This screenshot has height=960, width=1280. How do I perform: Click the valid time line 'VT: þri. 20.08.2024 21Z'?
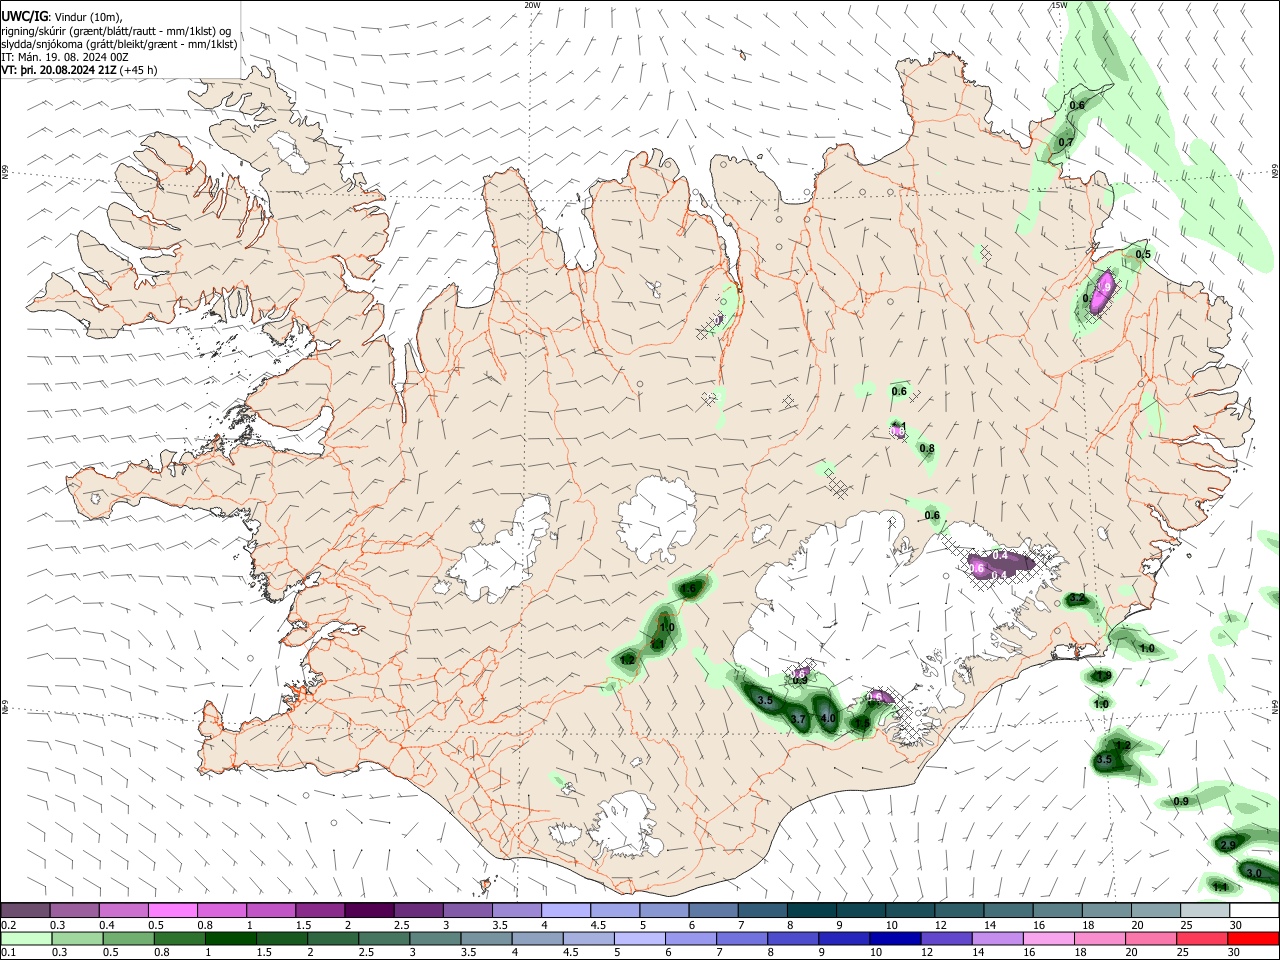coord(60,71)
